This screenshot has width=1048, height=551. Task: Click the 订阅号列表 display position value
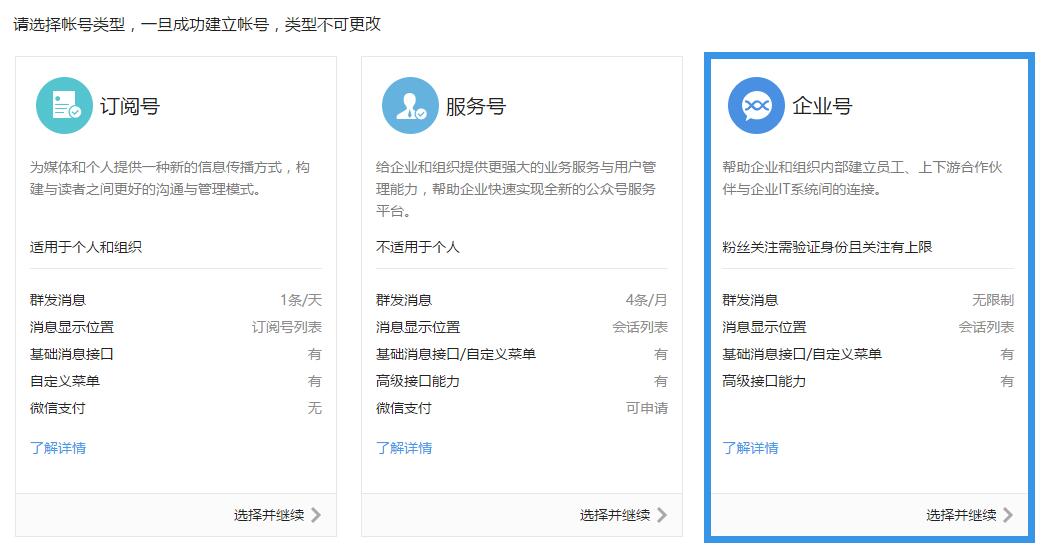[287, 327]
